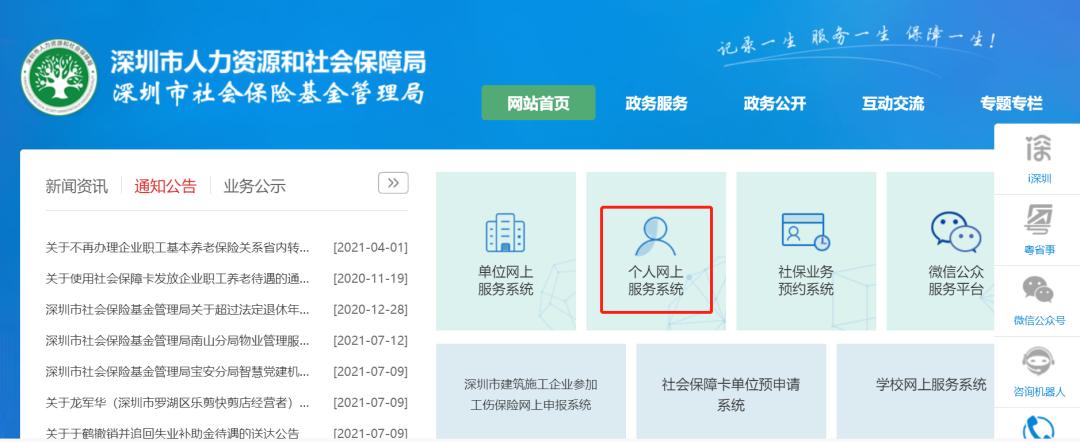
Task: Switch to the 业务公示 tab
Action: coord(254,186)
